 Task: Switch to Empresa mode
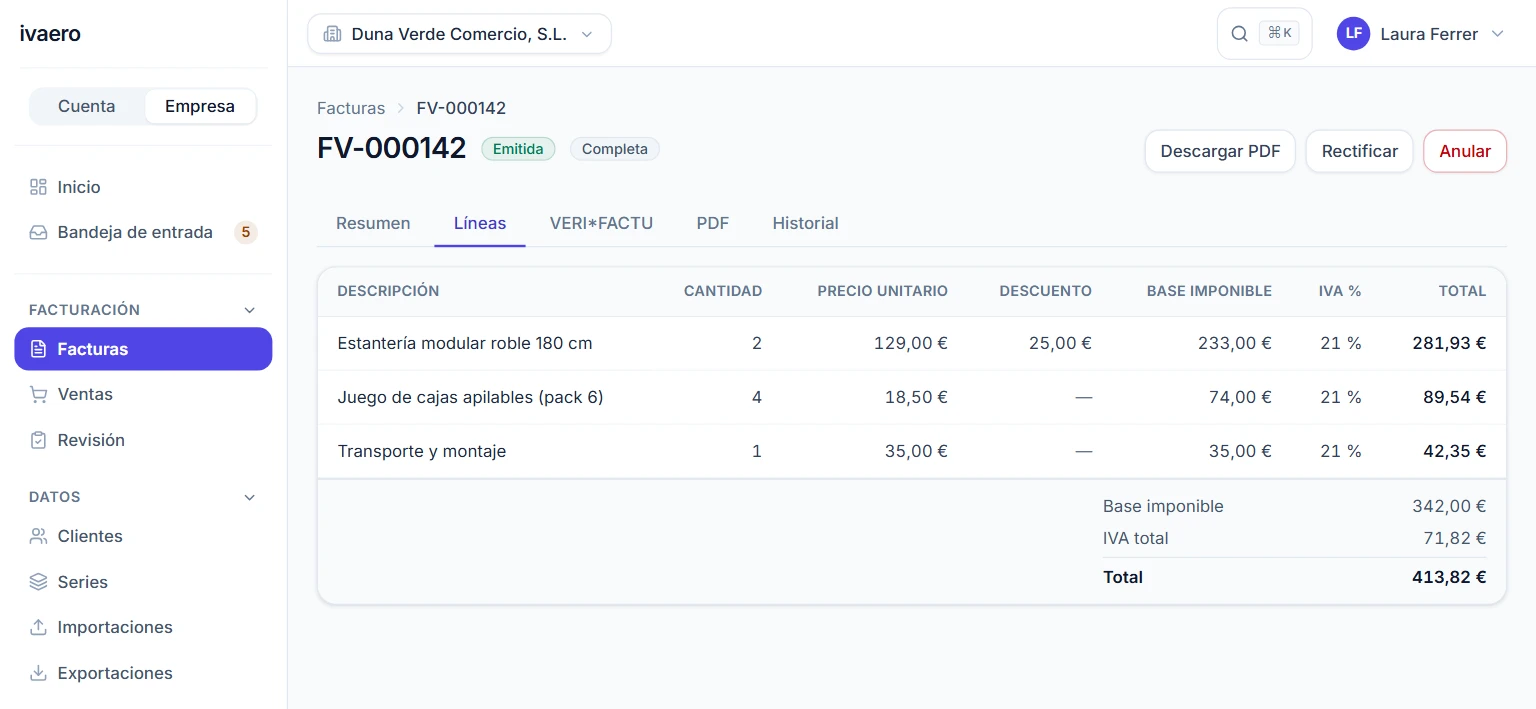pos(200,106)
